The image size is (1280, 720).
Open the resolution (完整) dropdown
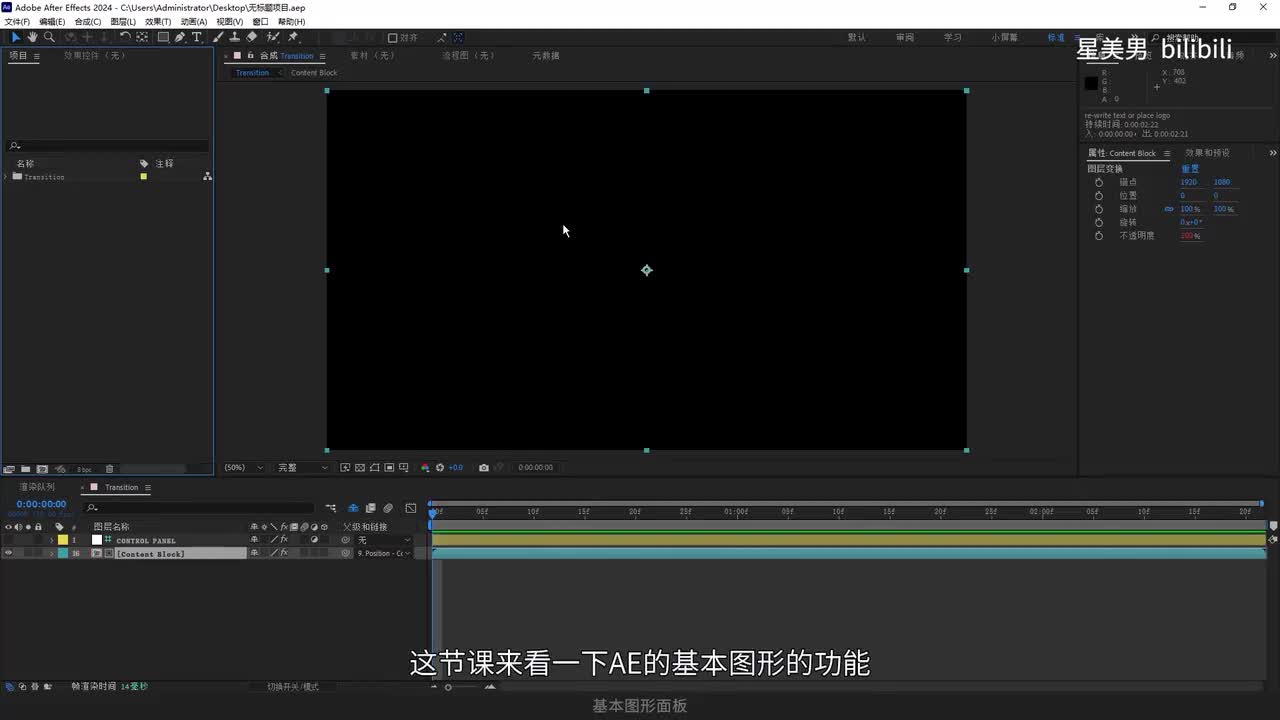[301, 467]
